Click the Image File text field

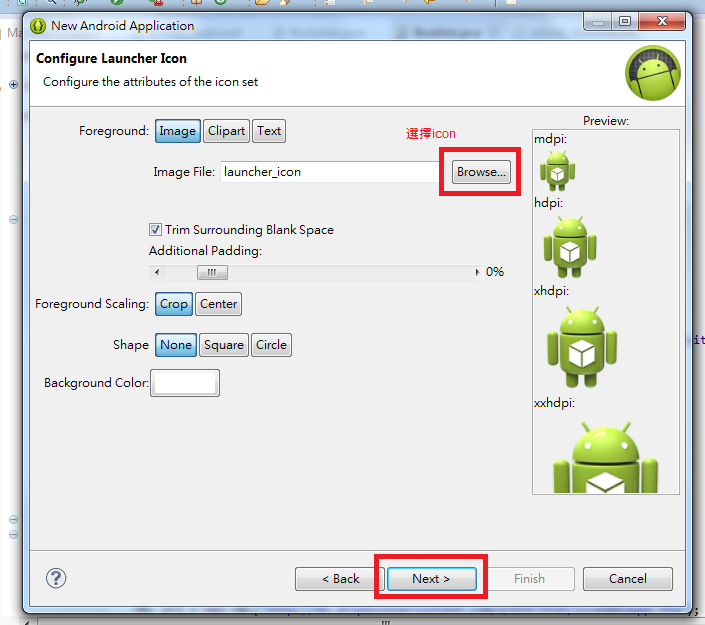(x=332, y=172)
